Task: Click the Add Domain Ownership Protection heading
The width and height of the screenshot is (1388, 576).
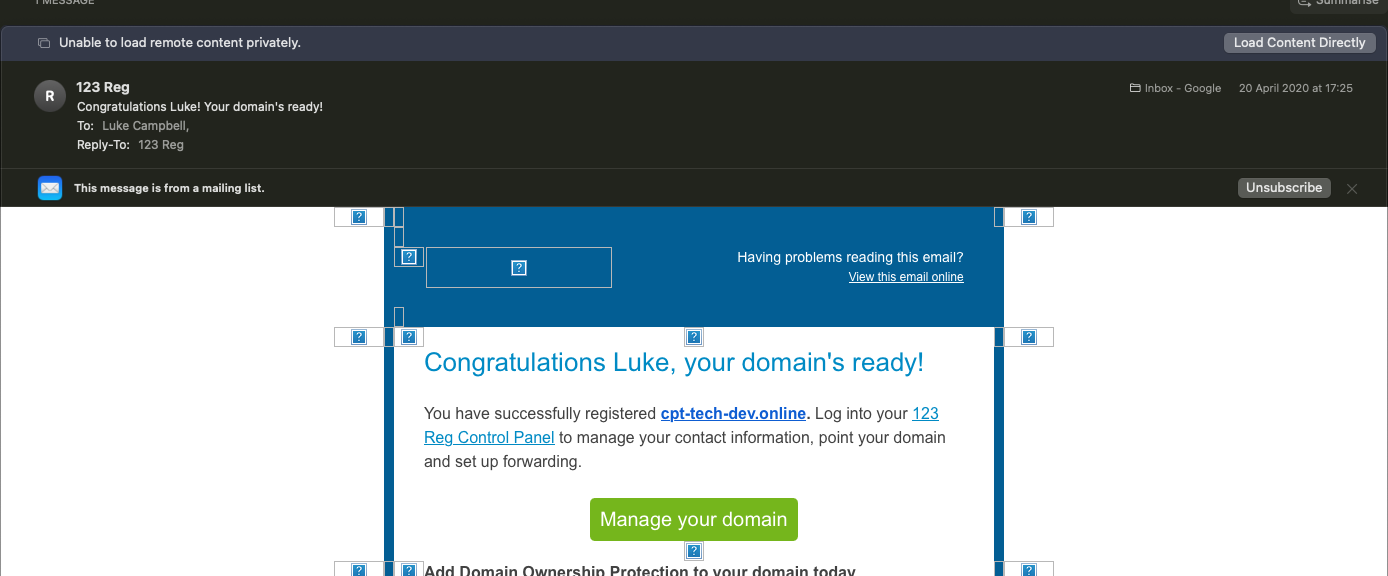Action: tap(640, 570)
